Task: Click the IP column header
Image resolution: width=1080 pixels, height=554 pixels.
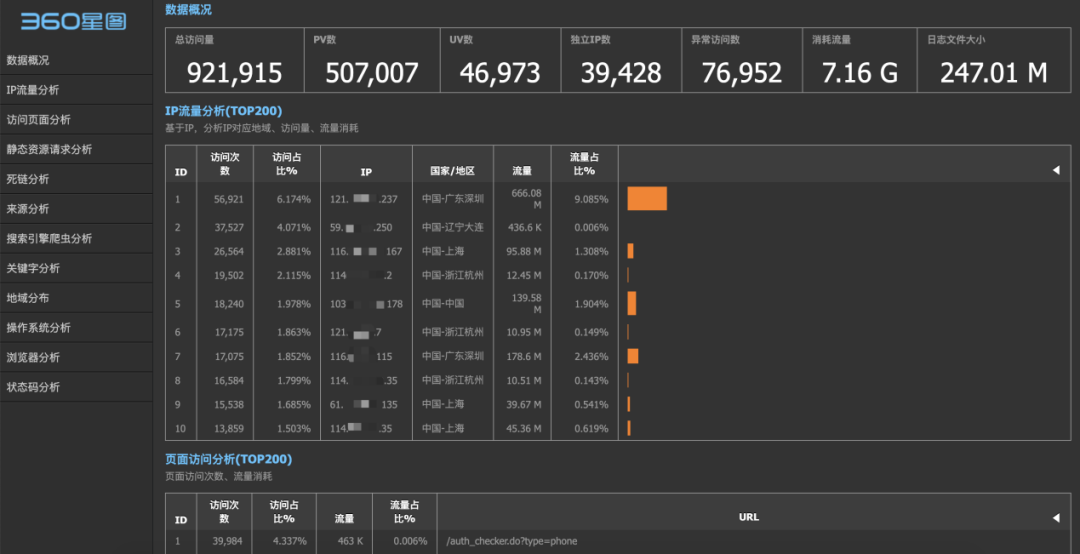Action: [x=366, y=172]
